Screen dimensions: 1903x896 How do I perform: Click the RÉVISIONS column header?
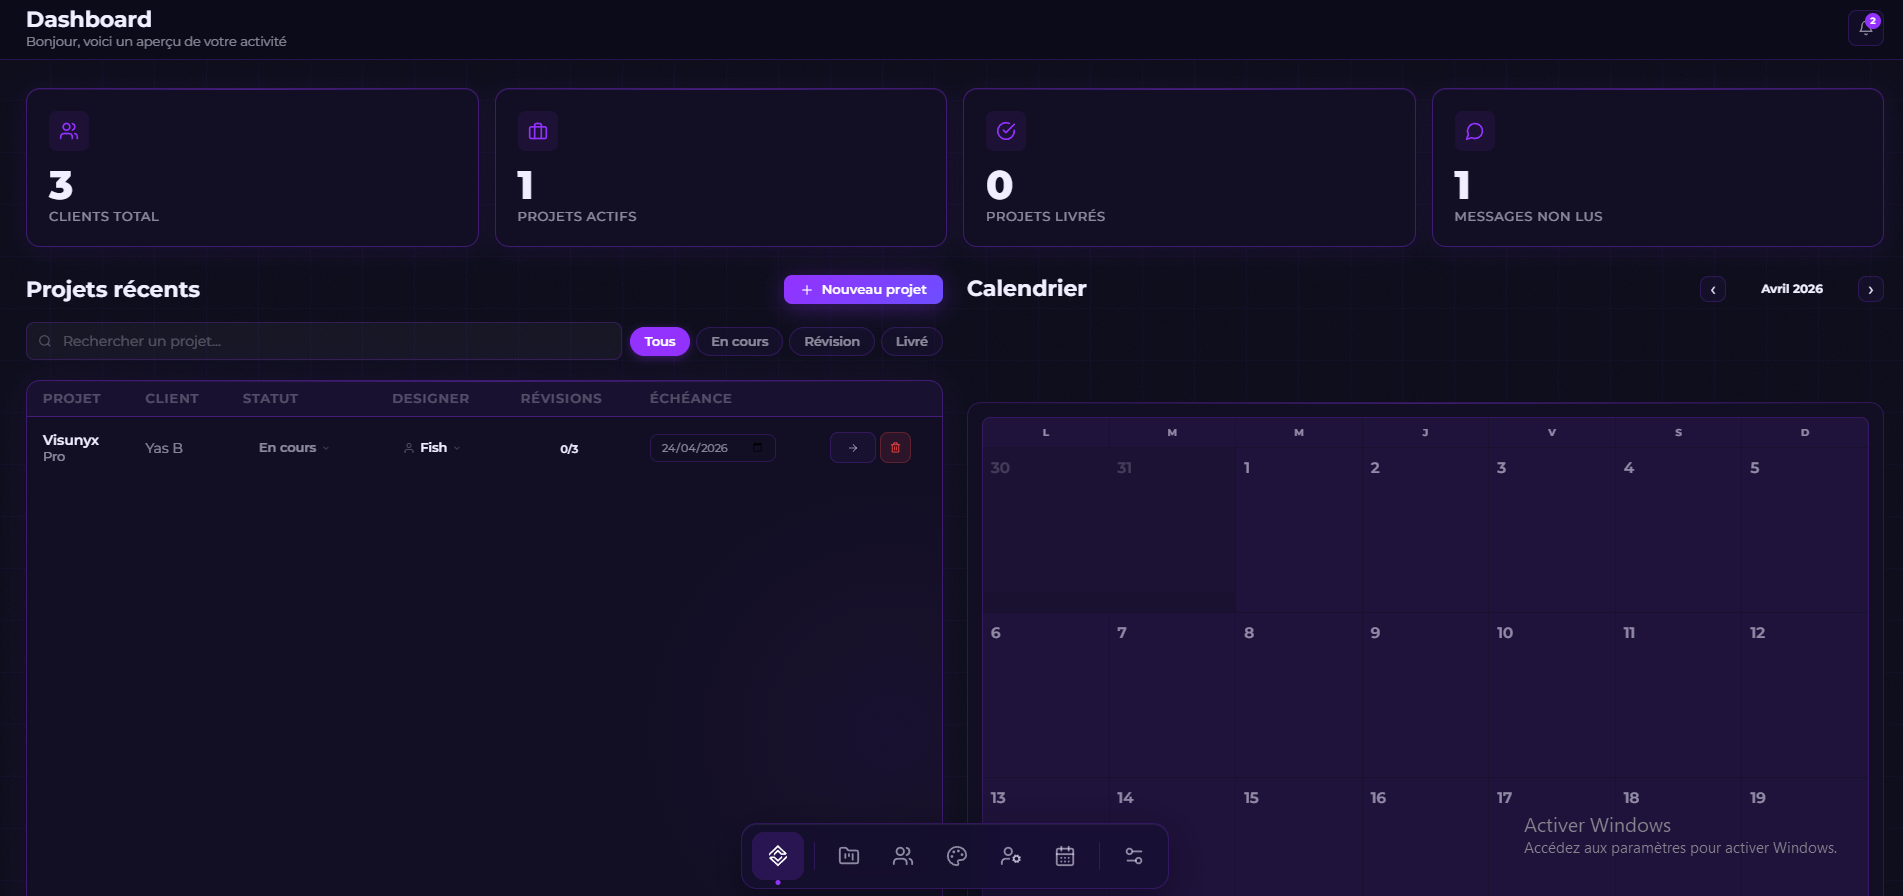(x=561, y=399)
